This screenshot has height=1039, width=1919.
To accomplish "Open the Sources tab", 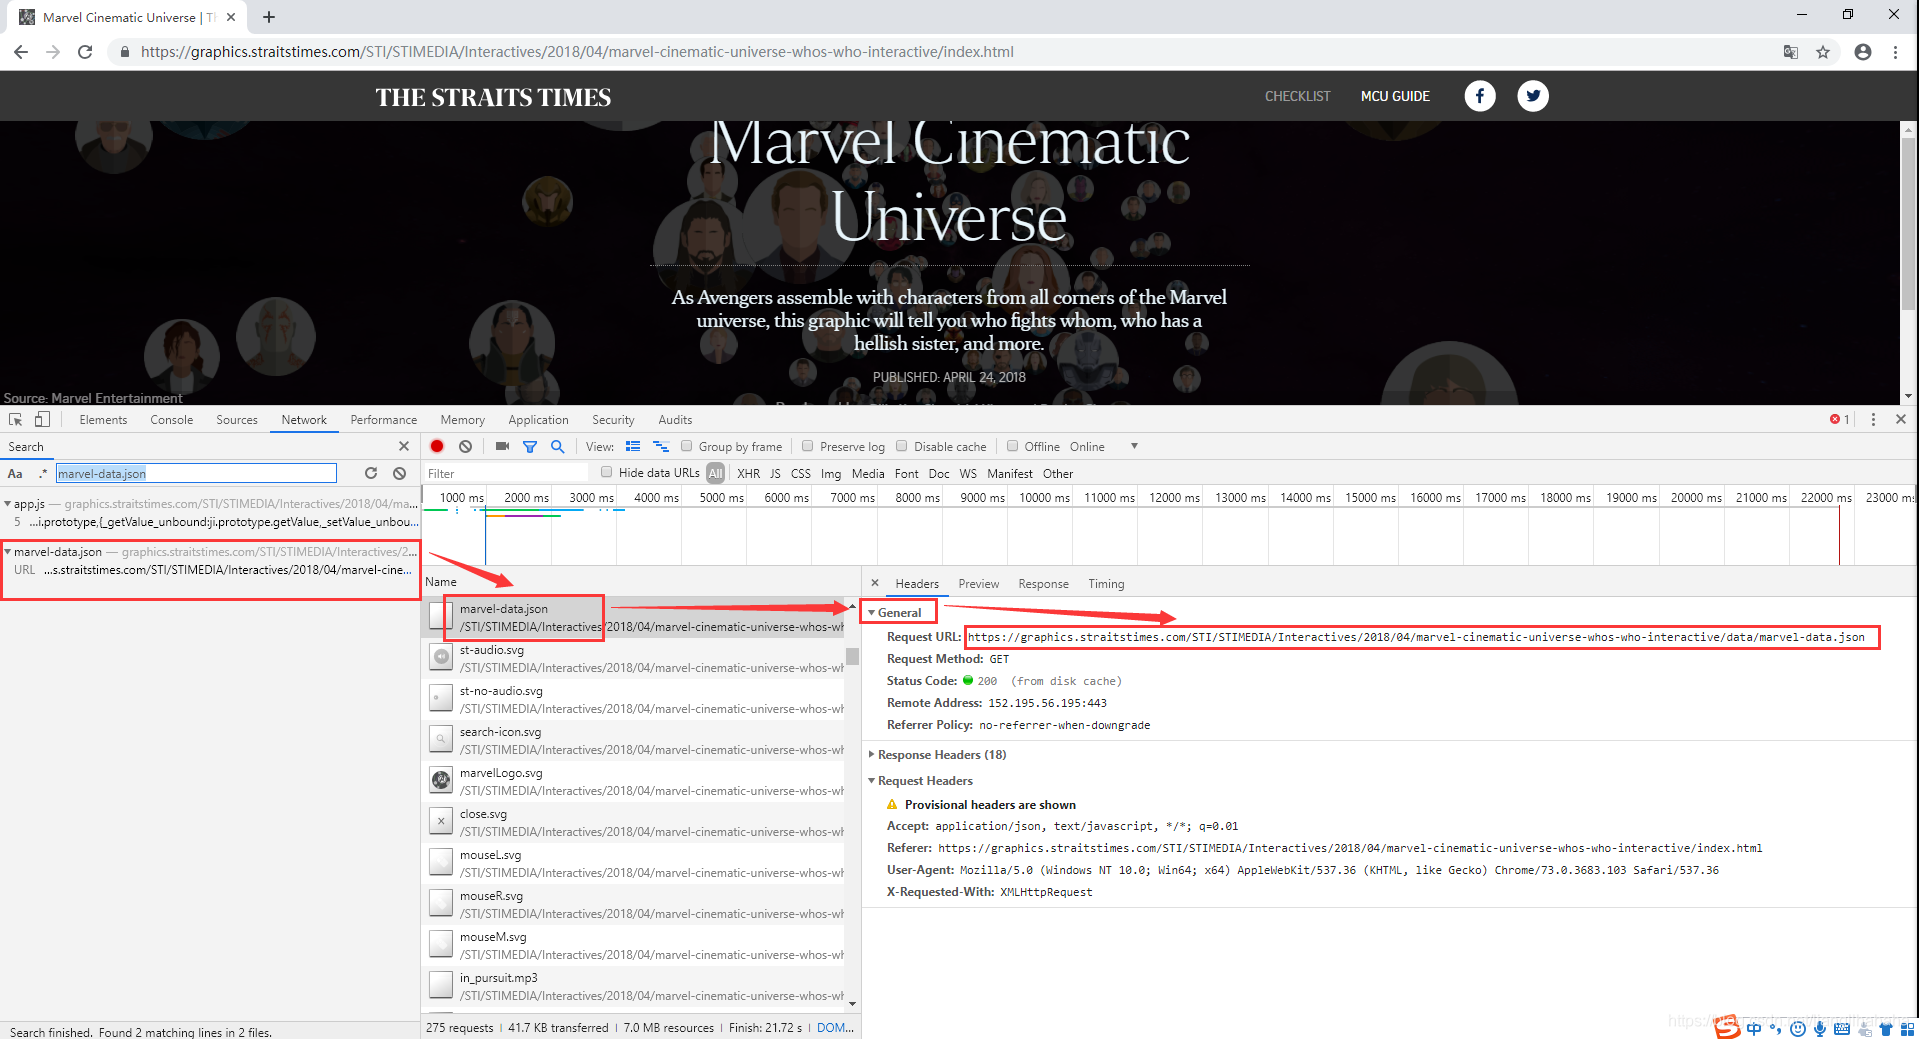I will (237, 420).
